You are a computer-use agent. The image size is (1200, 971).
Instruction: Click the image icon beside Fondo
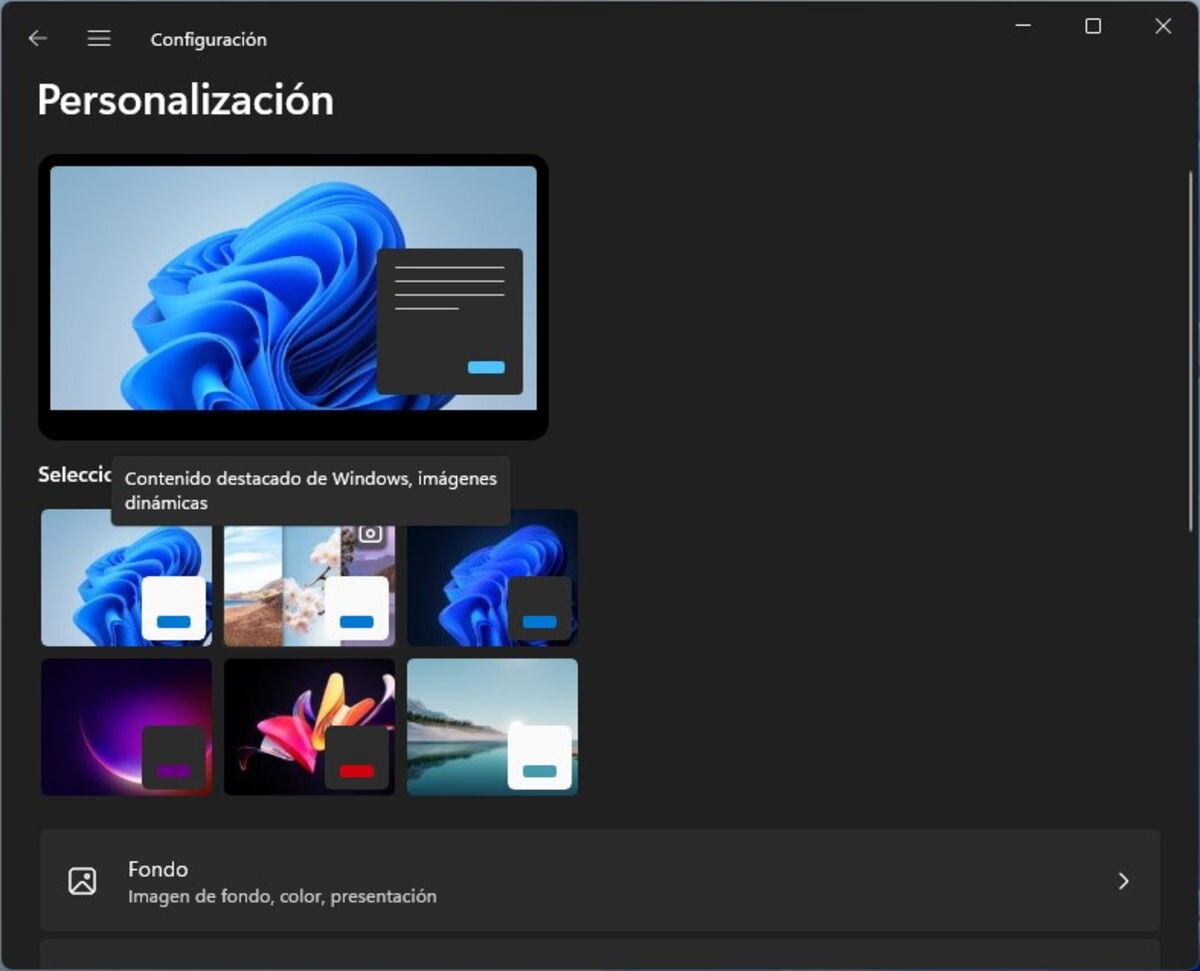(82, 881)
